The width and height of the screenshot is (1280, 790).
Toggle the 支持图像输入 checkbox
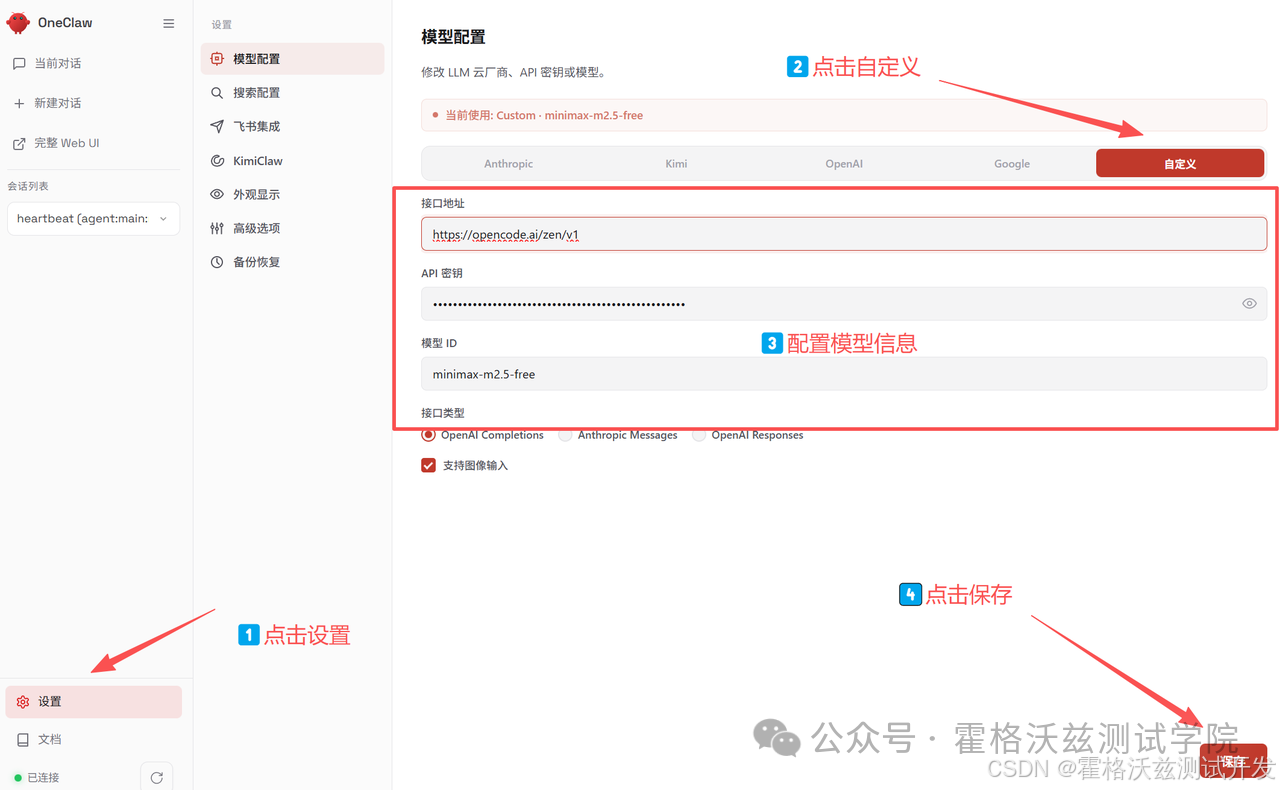pyautogui.click(x=429, y=465)
